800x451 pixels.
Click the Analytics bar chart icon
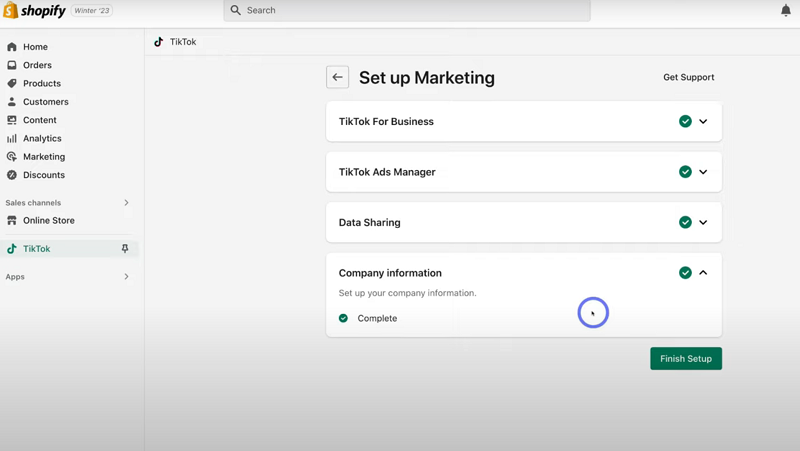(x=12, y=138)
